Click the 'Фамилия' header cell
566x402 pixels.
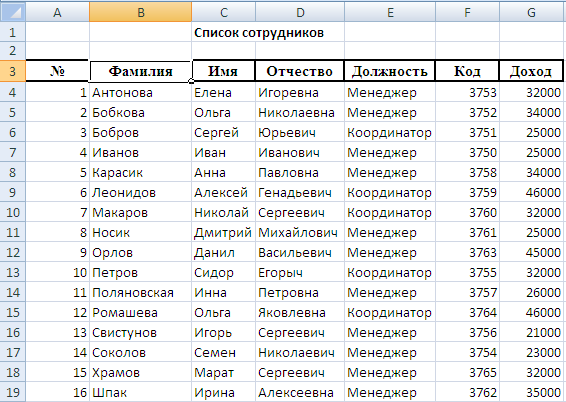[x=140, y=71]
